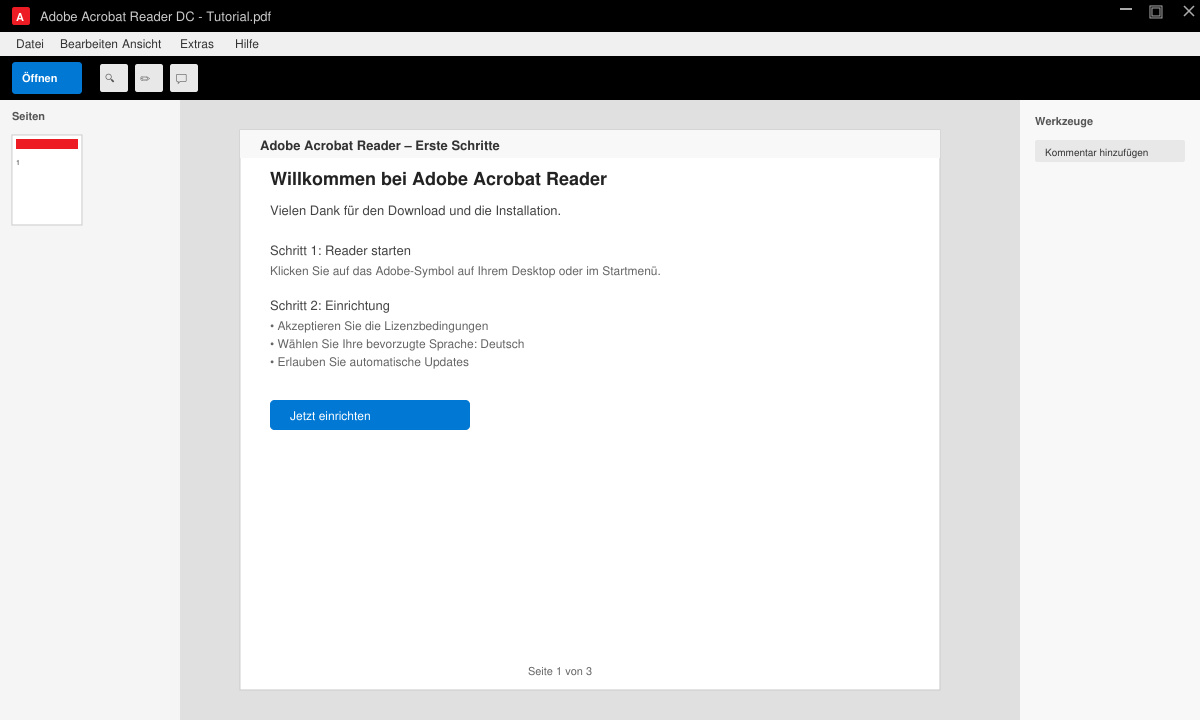Screen dimensions: 1200x720
Task: Click the Klicken Sie auf das Adobe-Symbol sentence
Action: [x=465, y=271]
